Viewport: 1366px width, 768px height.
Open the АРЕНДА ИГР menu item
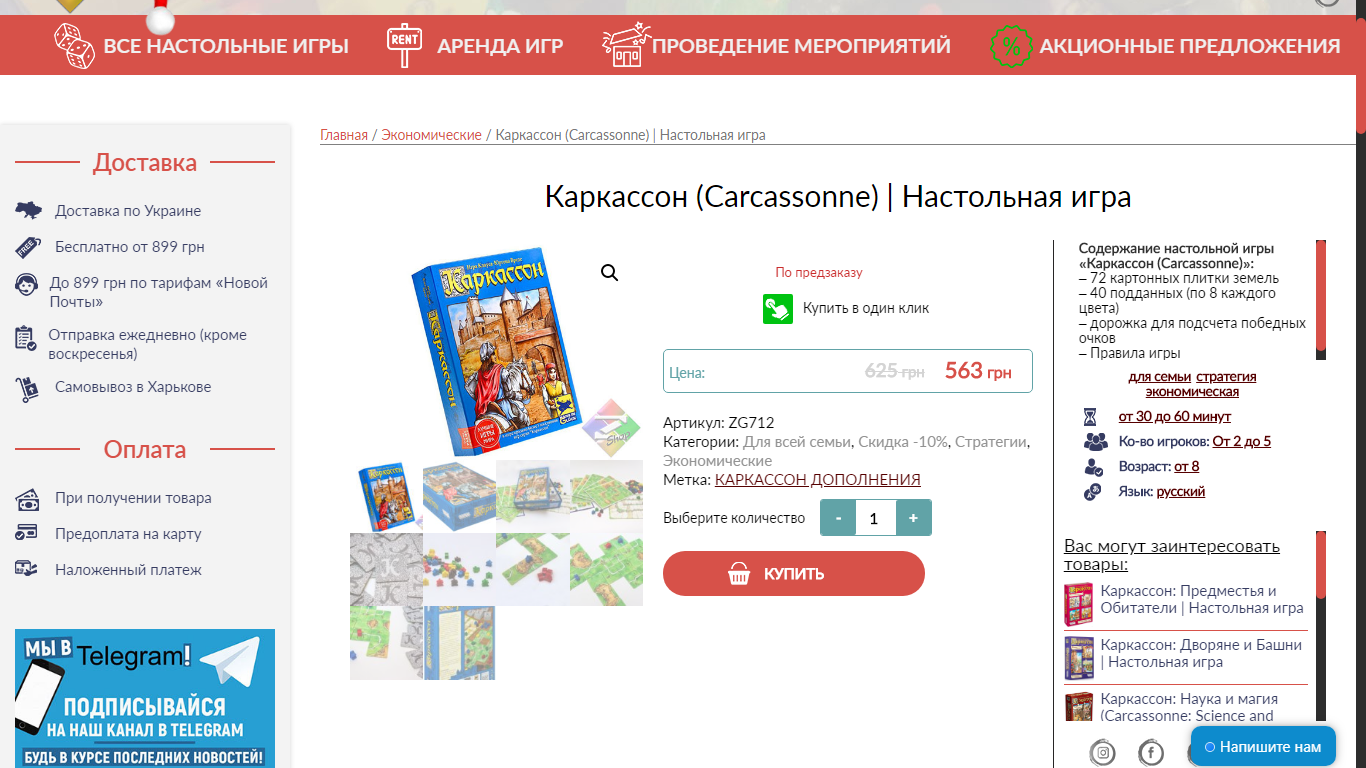[500, 46]
